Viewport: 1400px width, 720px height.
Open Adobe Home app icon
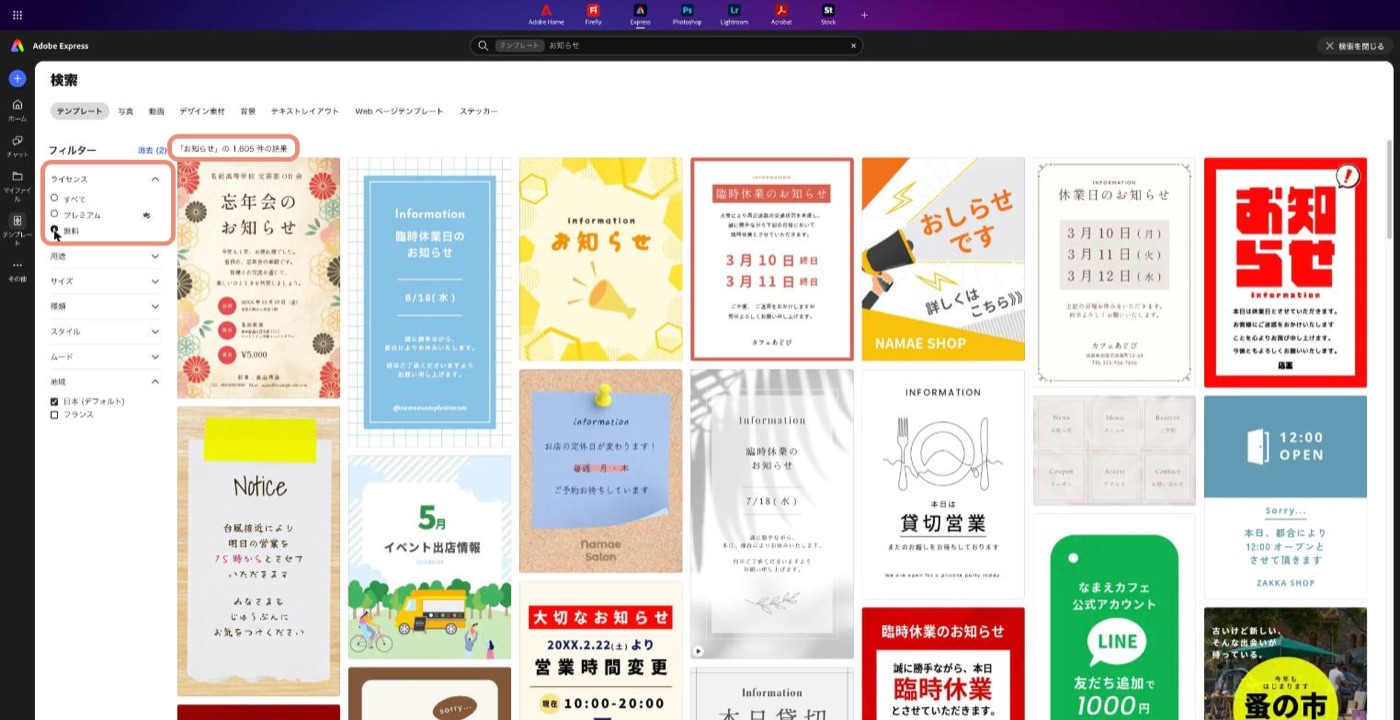tap(546, 14)
